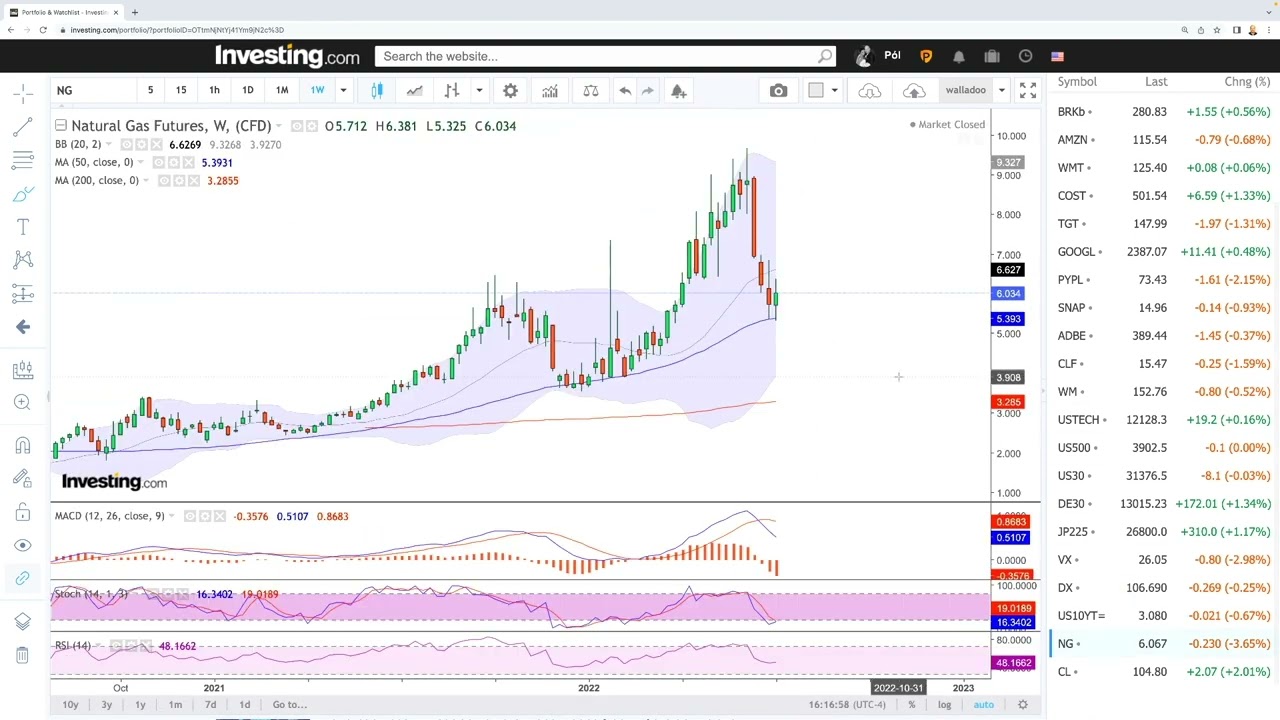Click the trash icon to remove drawings
Image resolution: width=1280 pixels, height=720 pixels.
tap(23, 655)
